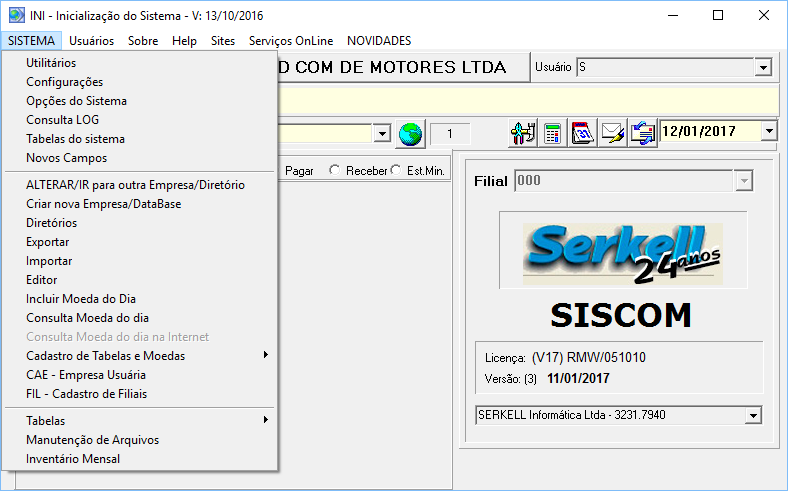This screenshot has width=788, height=491.
Task: Open the calendar icon
Action: tap(582, 133)
